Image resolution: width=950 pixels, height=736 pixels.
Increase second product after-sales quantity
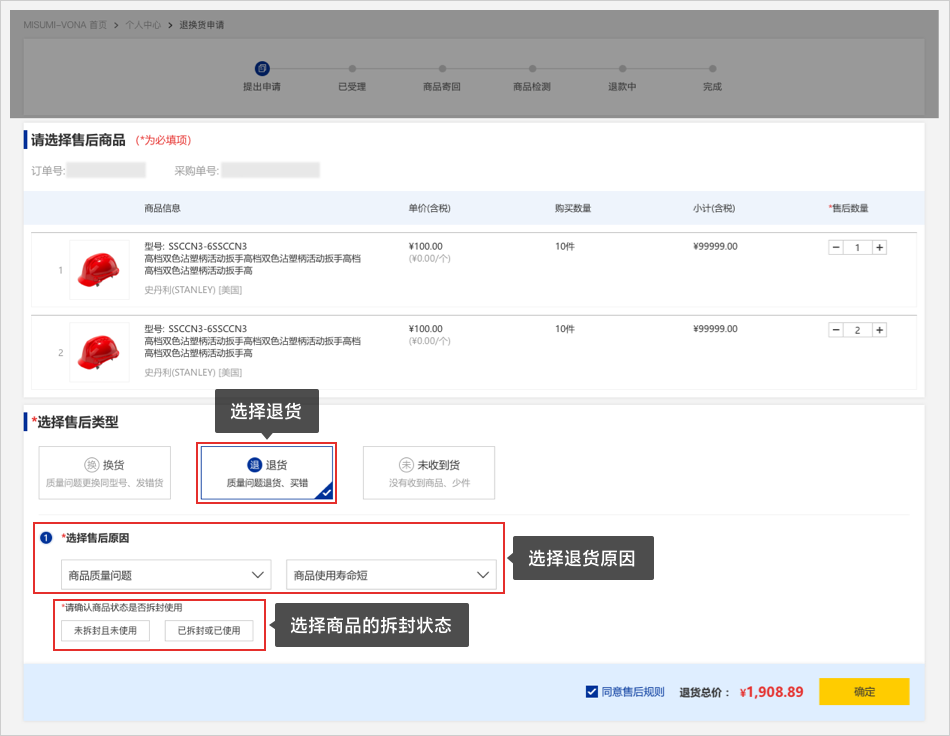click(x=879, y=330)
